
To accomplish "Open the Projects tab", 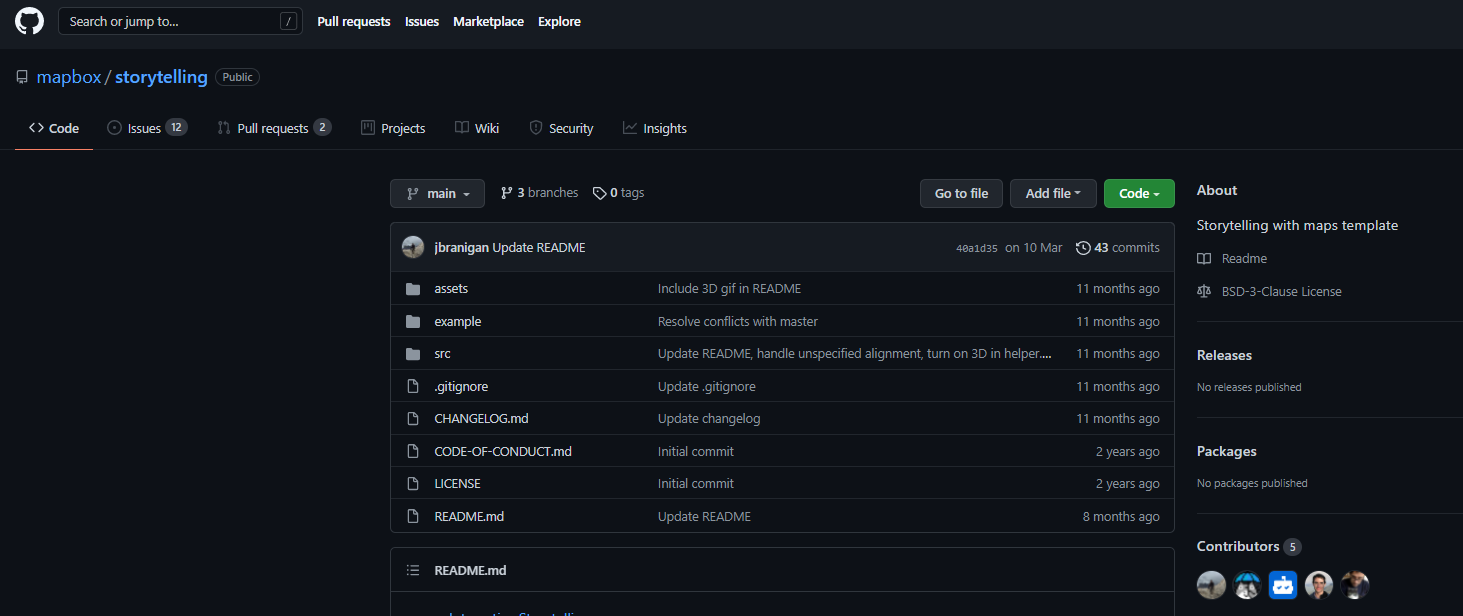I will coord(393,128).
